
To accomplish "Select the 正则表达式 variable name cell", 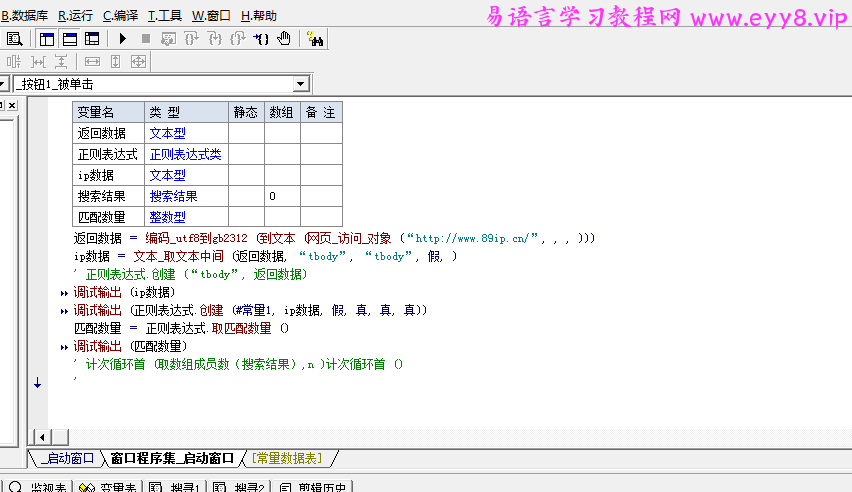I will coord(108,154).
